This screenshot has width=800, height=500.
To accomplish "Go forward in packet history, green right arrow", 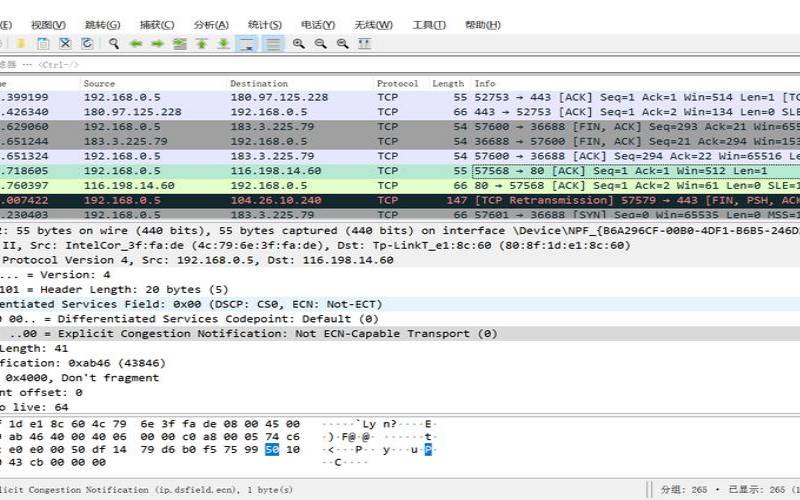I will pos(158,43).
